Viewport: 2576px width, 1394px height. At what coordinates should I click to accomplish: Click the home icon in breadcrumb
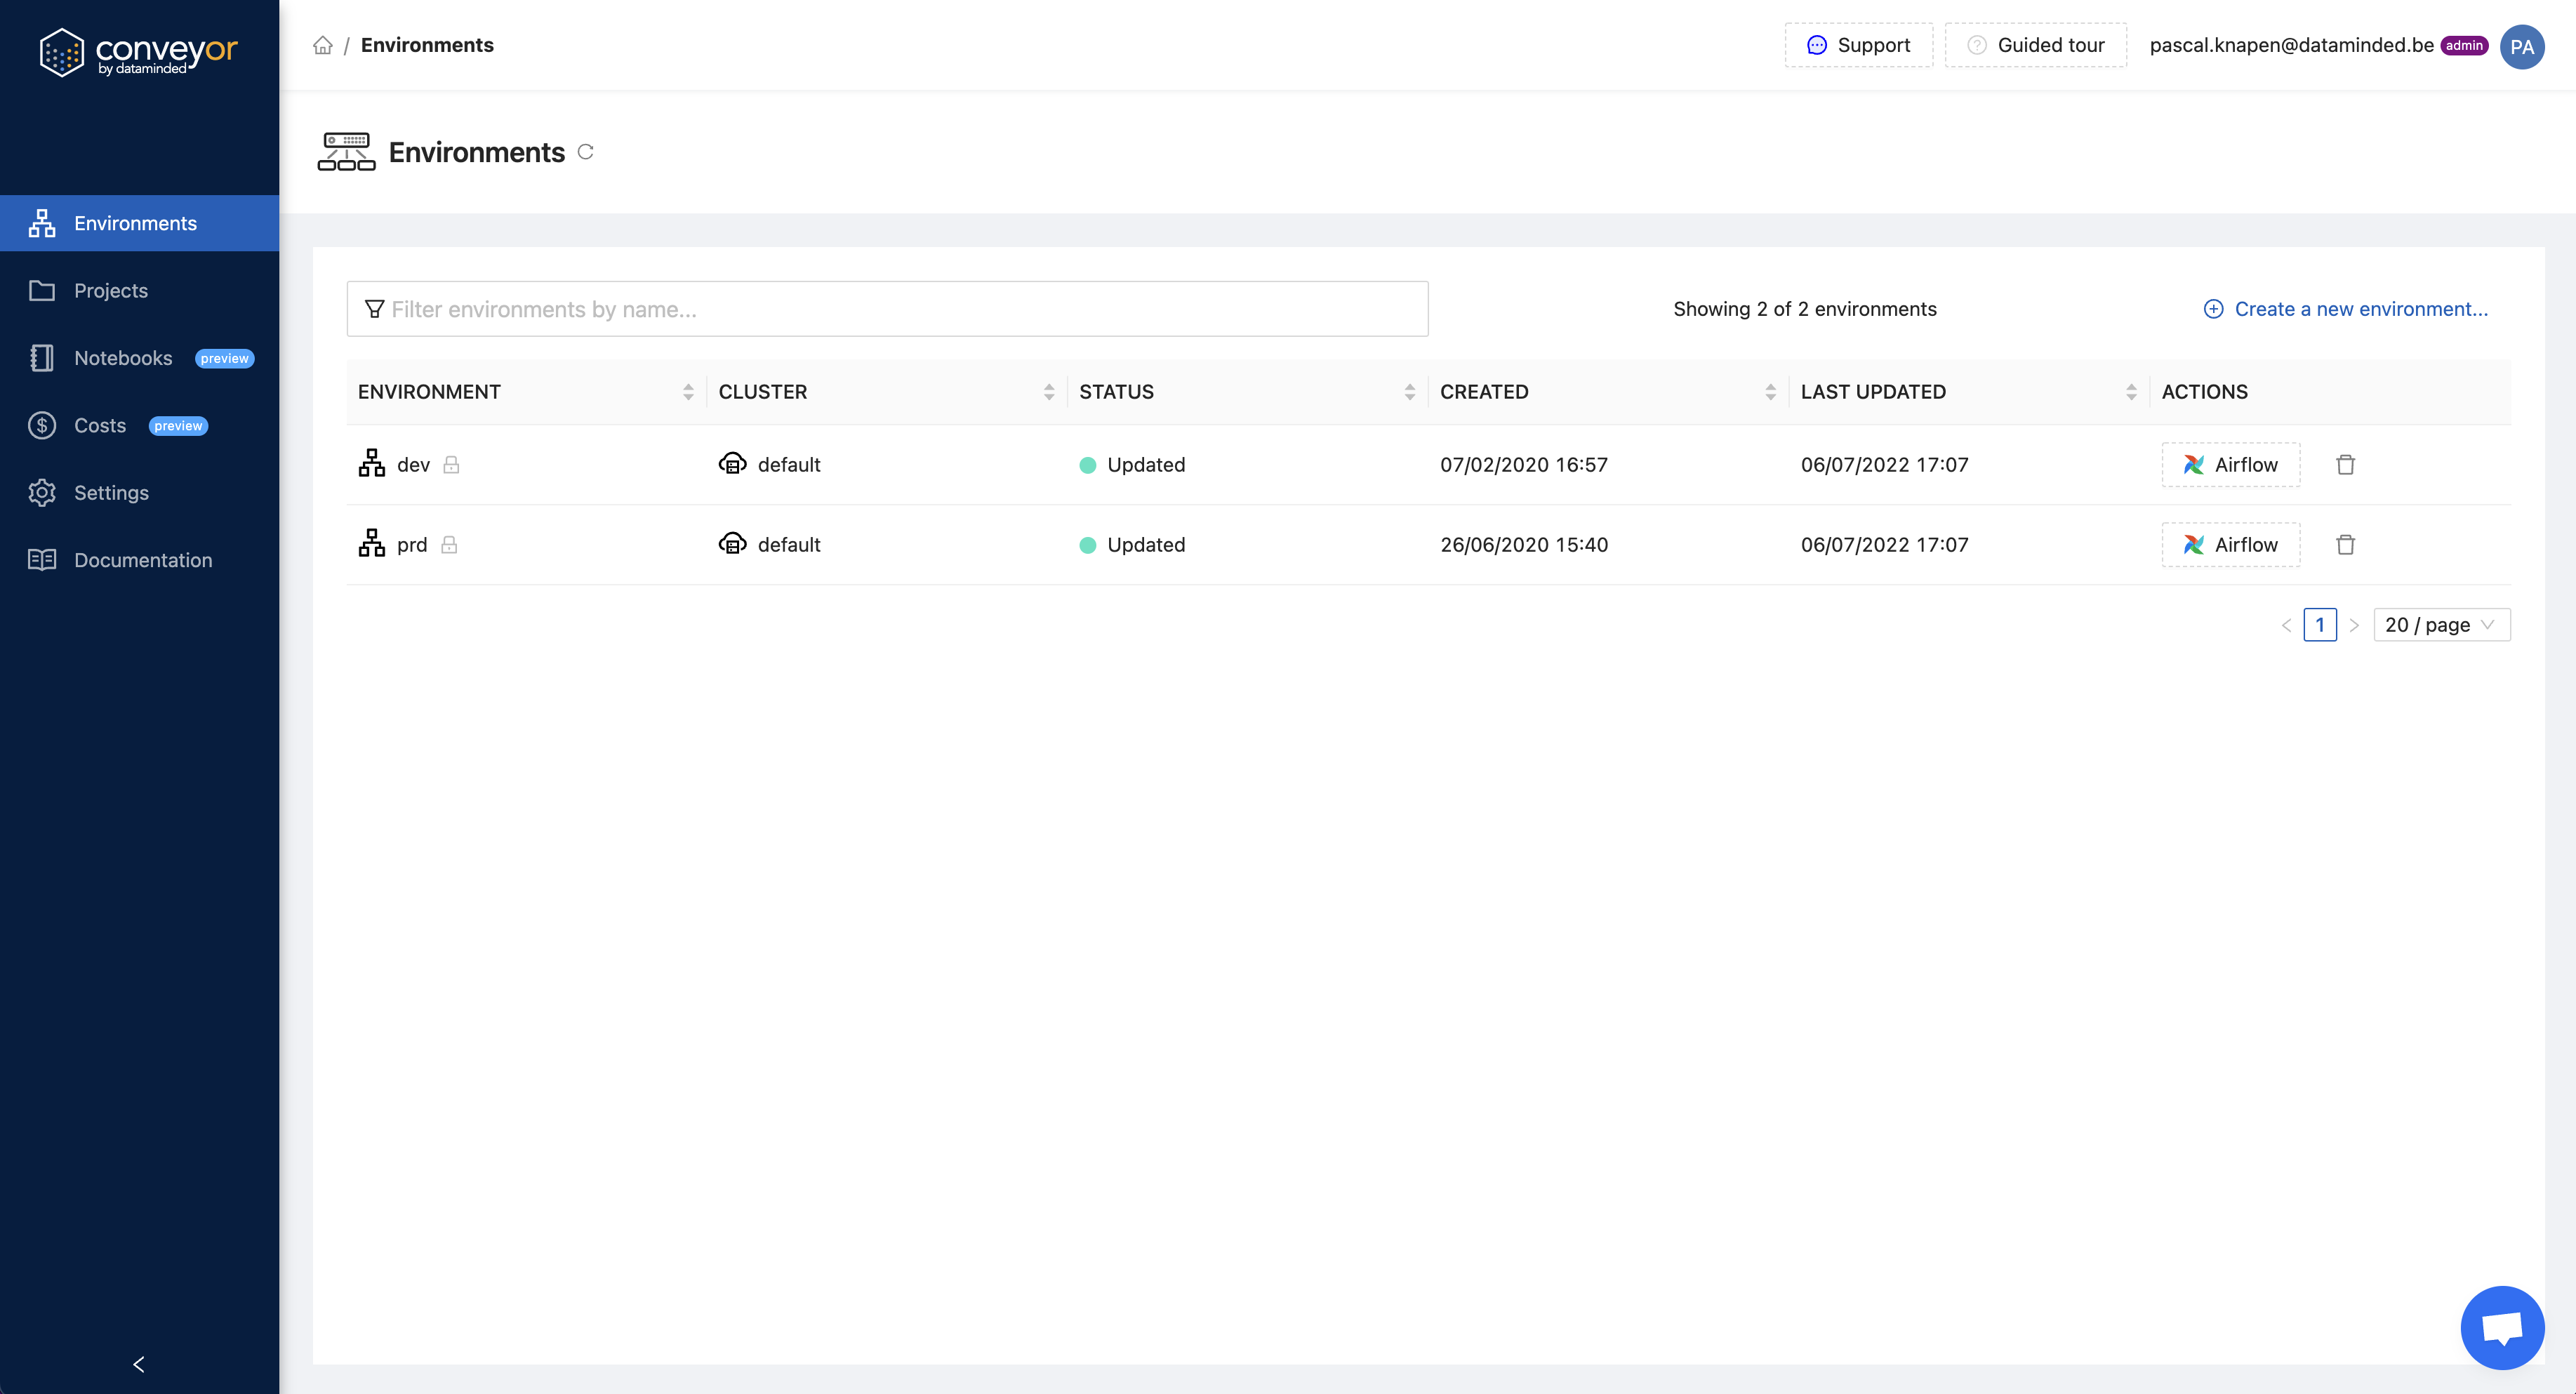pos(322,45)
